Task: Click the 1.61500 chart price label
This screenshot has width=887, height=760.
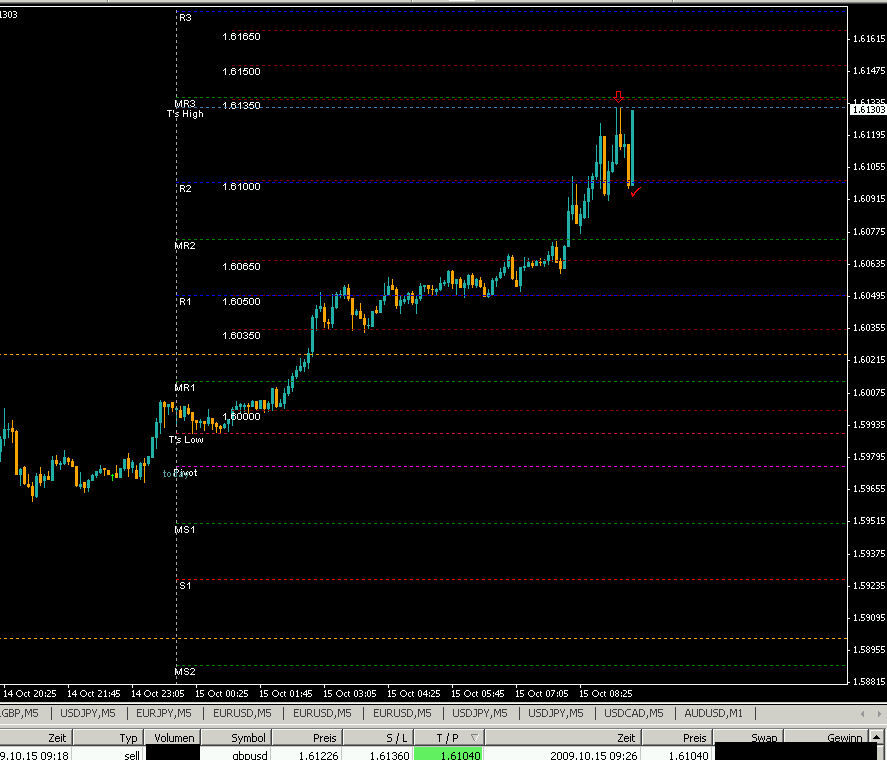Action: click(242, 71)
